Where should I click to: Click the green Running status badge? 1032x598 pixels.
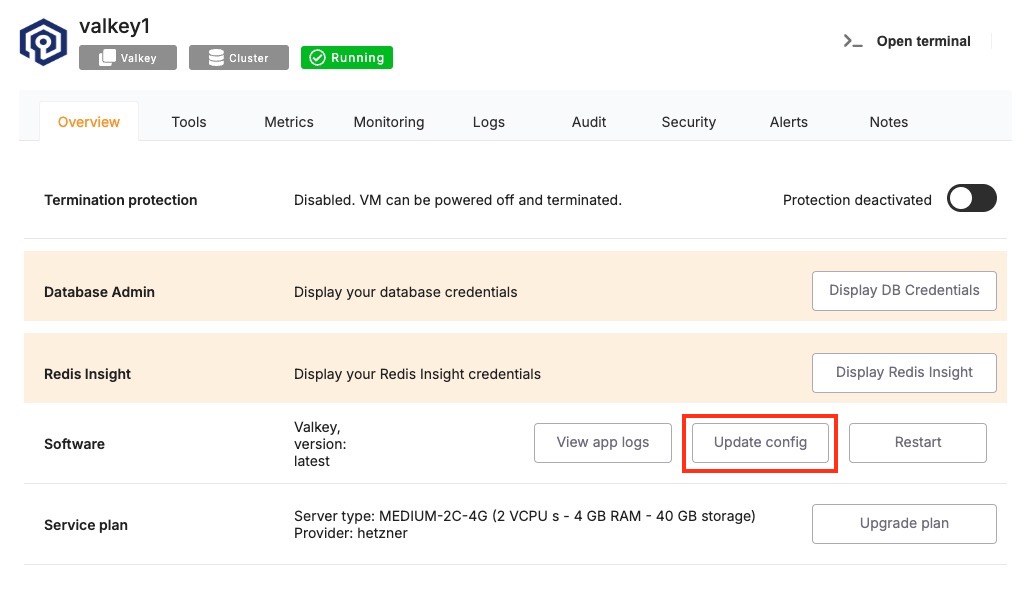[347, 57]
